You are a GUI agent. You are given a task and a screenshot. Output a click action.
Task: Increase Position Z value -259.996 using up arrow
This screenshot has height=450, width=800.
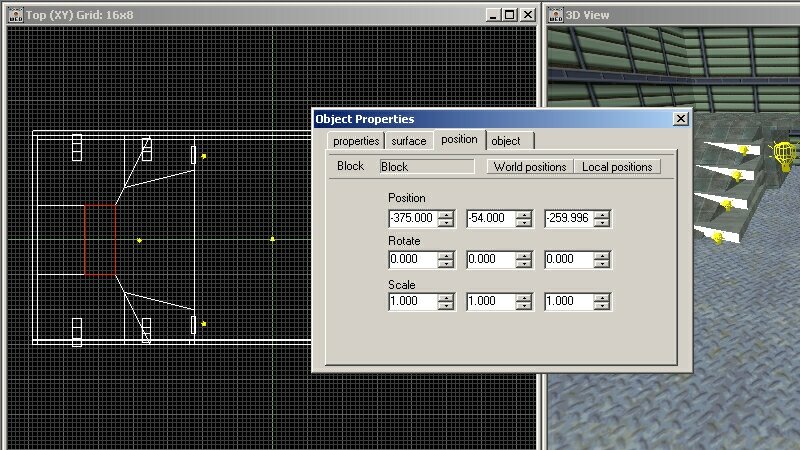[602, 214]
